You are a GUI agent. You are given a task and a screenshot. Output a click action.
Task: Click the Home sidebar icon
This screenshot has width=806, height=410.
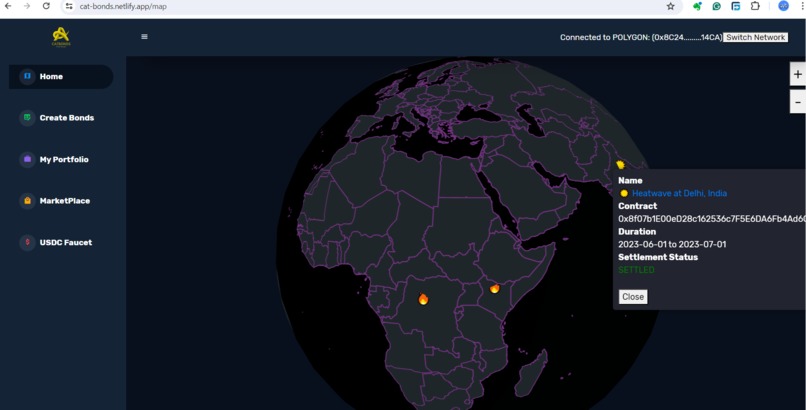point(27,76)
